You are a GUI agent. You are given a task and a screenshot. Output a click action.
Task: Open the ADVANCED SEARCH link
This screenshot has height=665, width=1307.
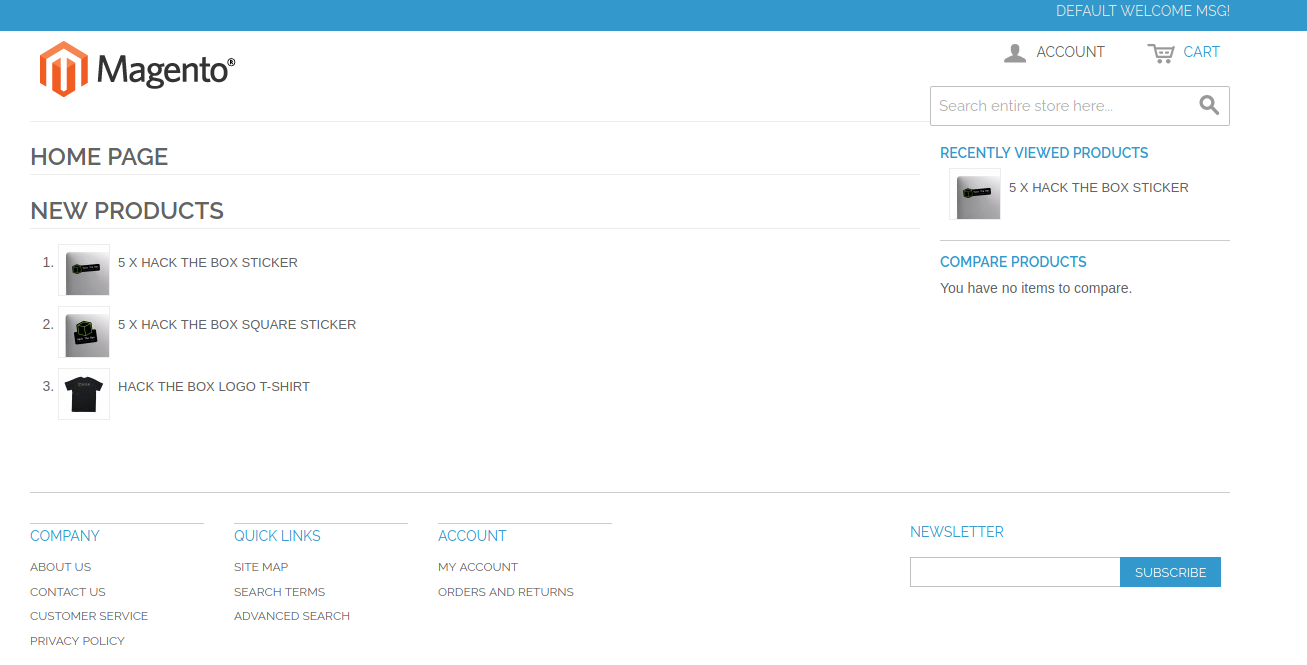(x=291, y=615)
